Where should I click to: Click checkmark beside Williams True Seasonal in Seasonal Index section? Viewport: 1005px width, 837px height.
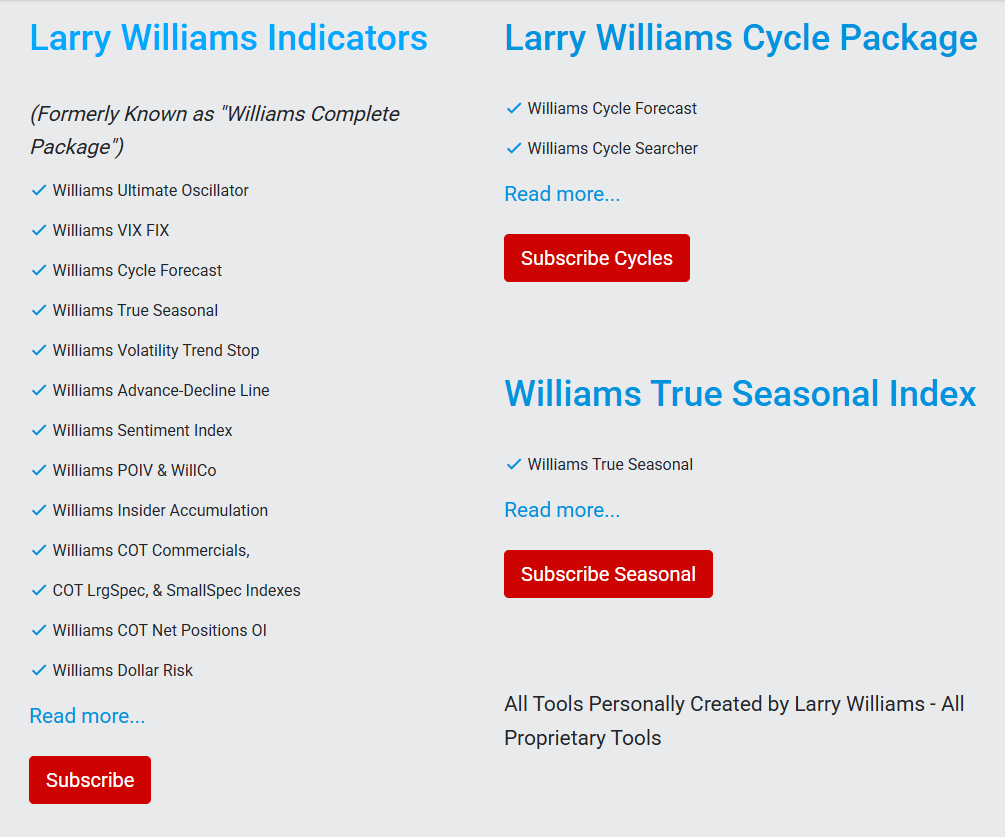[514, 464]
